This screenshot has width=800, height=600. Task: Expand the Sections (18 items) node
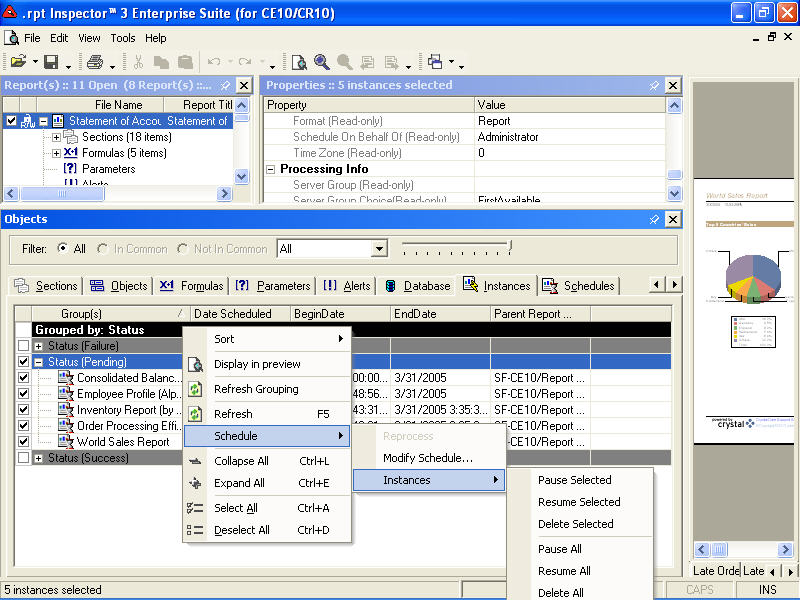[x=57, y=137]
